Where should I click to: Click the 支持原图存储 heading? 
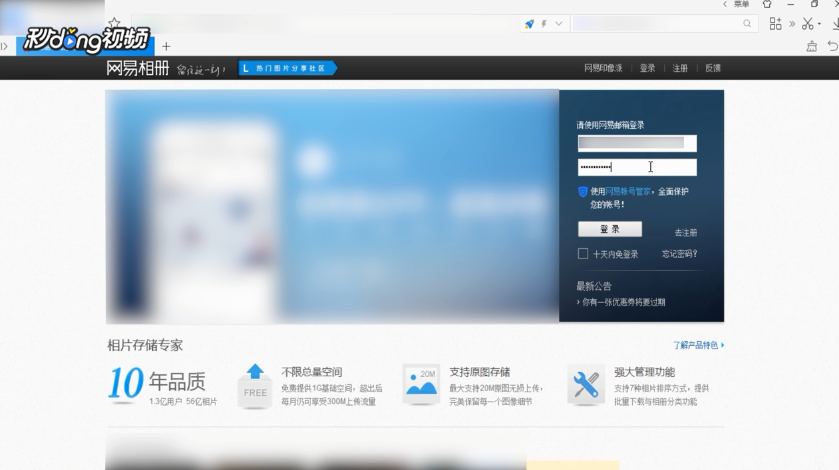pyautogui.click(x=480, y=372)
